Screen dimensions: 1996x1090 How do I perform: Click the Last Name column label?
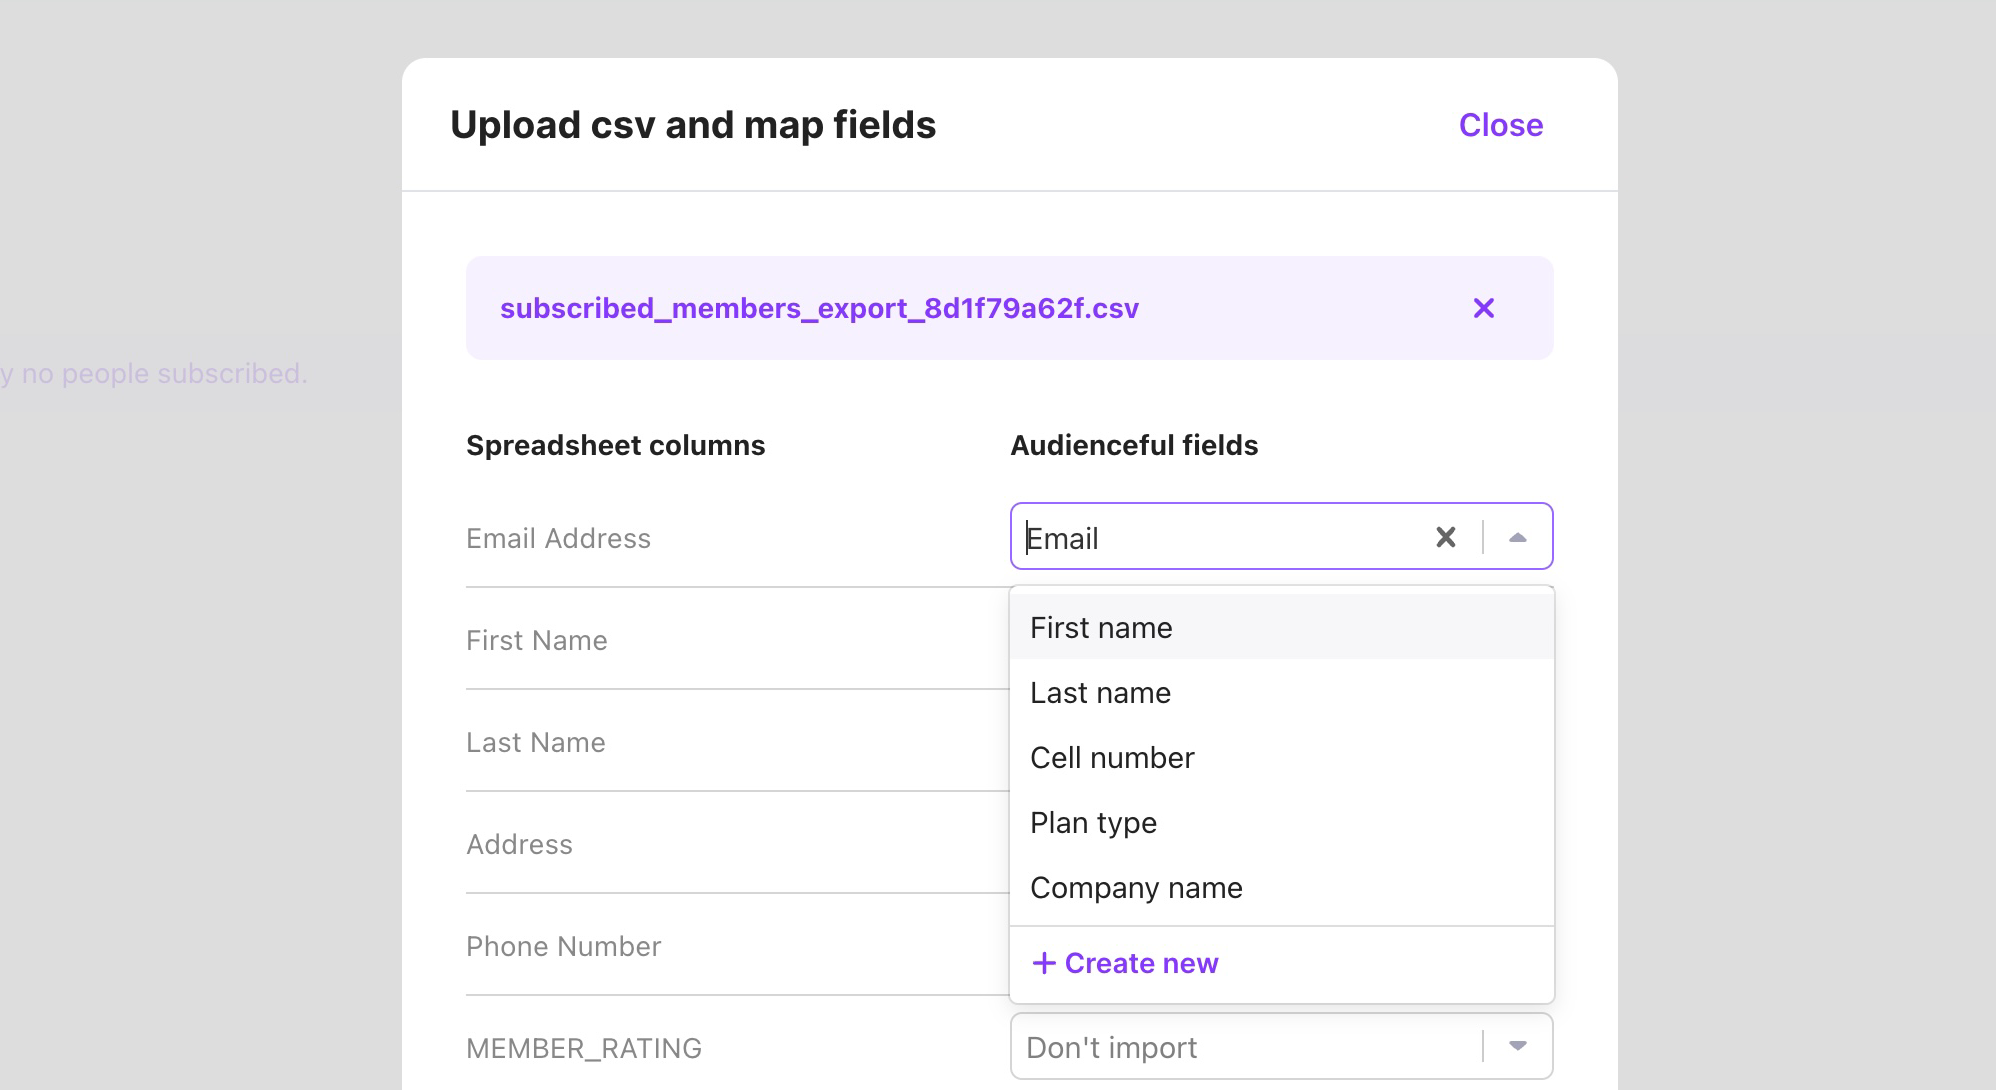pyautogui.click(x=536, y=742)
